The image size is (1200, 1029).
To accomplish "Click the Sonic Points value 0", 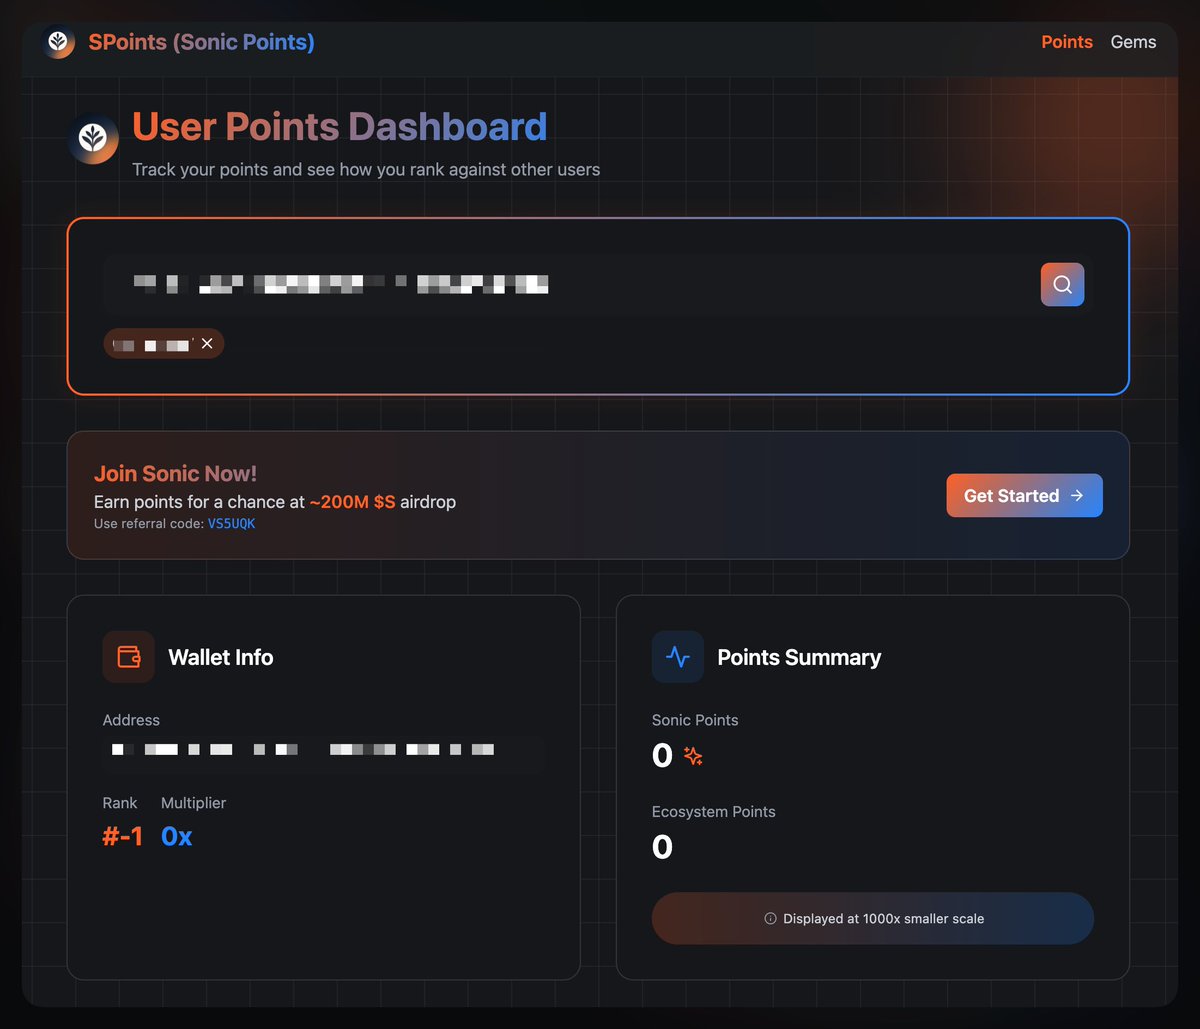I will pyautogui.click(x=662, y=756).
